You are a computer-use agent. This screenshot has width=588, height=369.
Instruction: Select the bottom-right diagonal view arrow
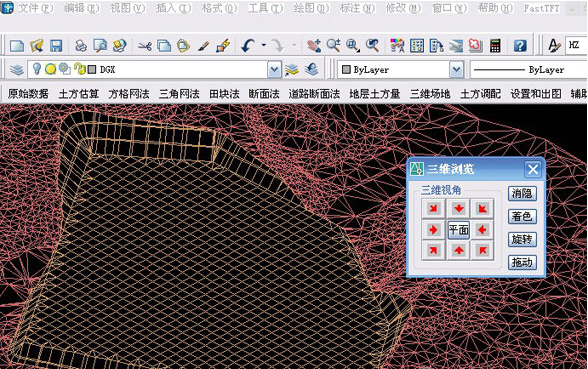[x=482, y=250]
